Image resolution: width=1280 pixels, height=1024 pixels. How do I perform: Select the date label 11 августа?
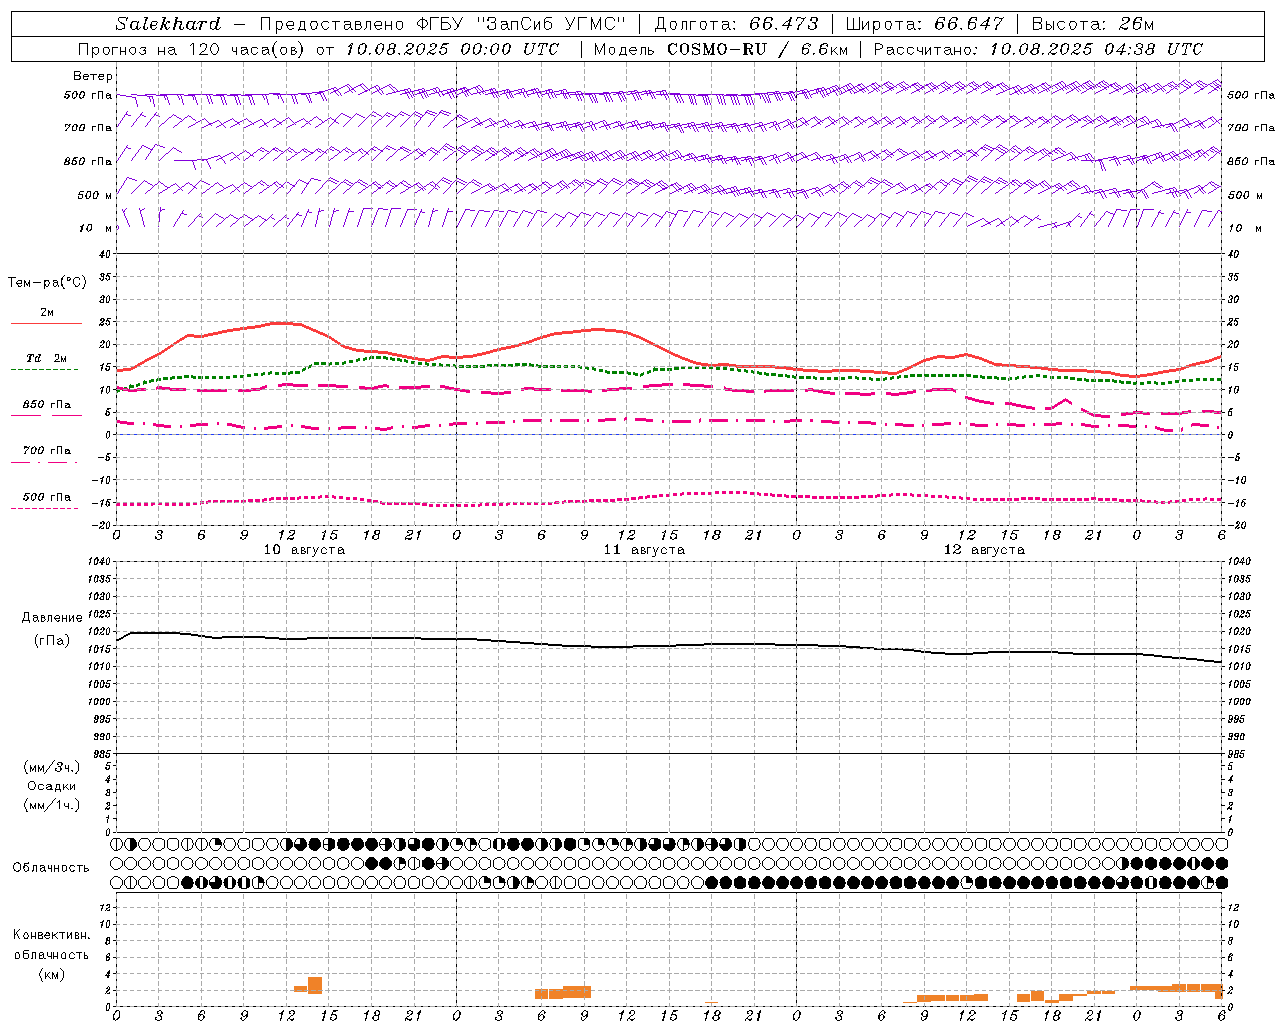tap(644, 550)
